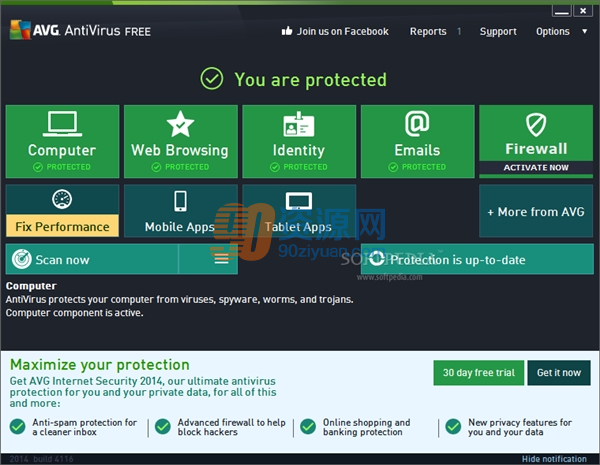Click Join us on Facebook link
Screen dimensions: 600x465
342,31
